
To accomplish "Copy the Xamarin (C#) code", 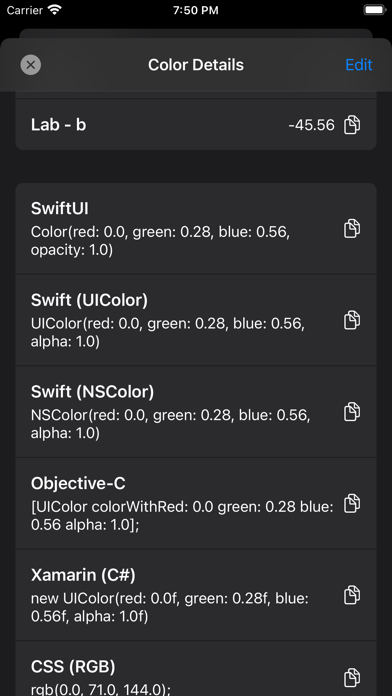I will click(352, 595).
